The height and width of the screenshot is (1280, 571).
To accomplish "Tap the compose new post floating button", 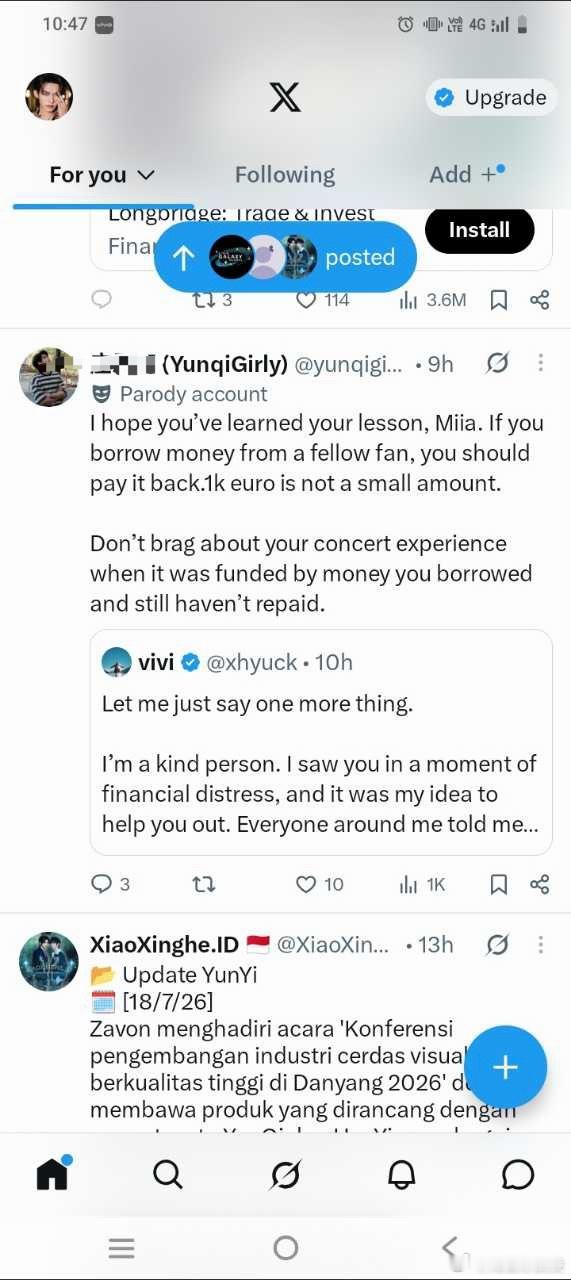I will coord(505,1067).
